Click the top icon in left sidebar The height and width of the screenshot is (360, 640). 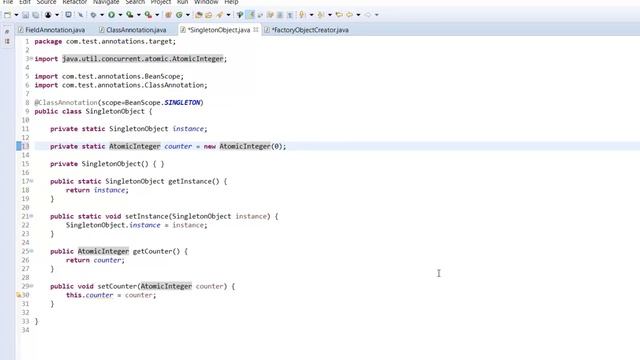(x=7, y=31)
